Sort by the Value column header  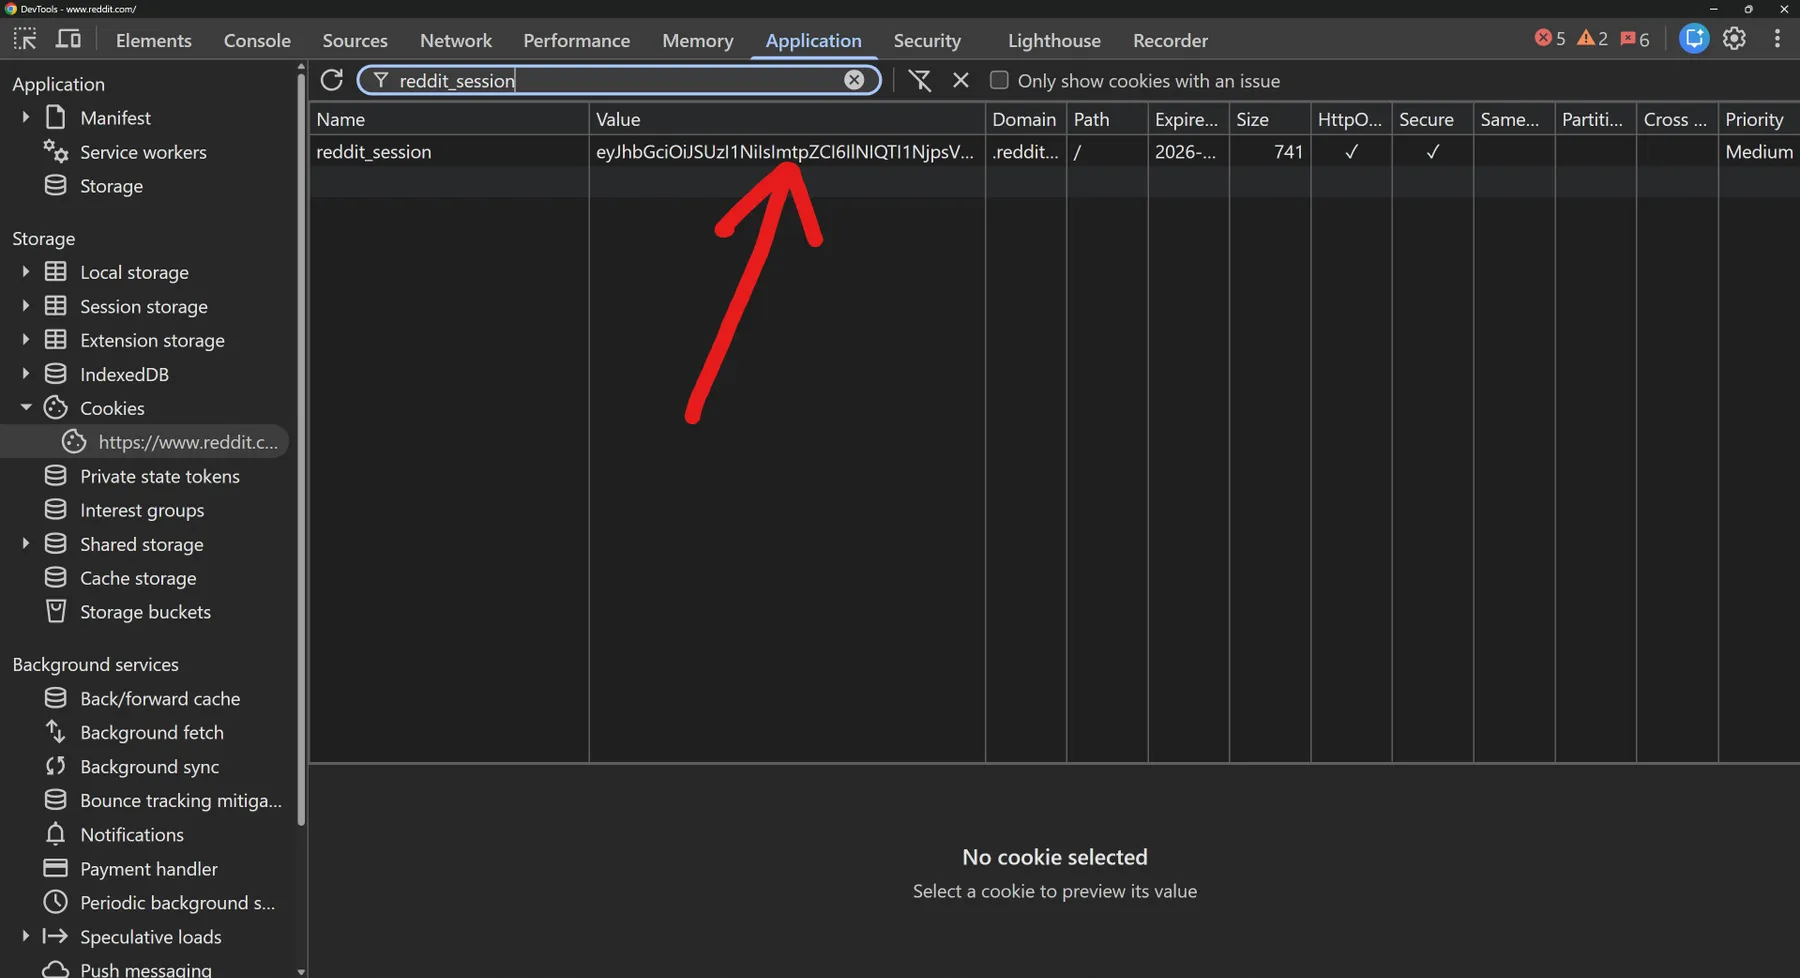[787, 119]
